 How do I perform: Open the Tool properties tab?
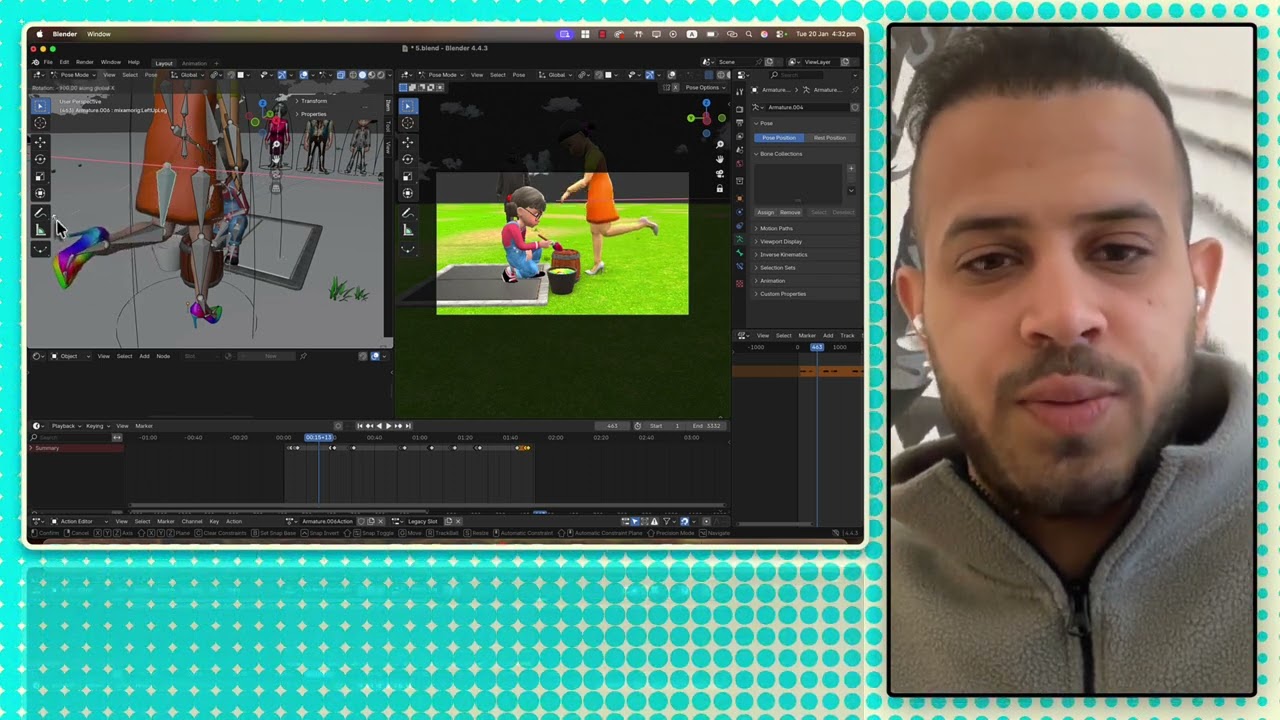740,92
